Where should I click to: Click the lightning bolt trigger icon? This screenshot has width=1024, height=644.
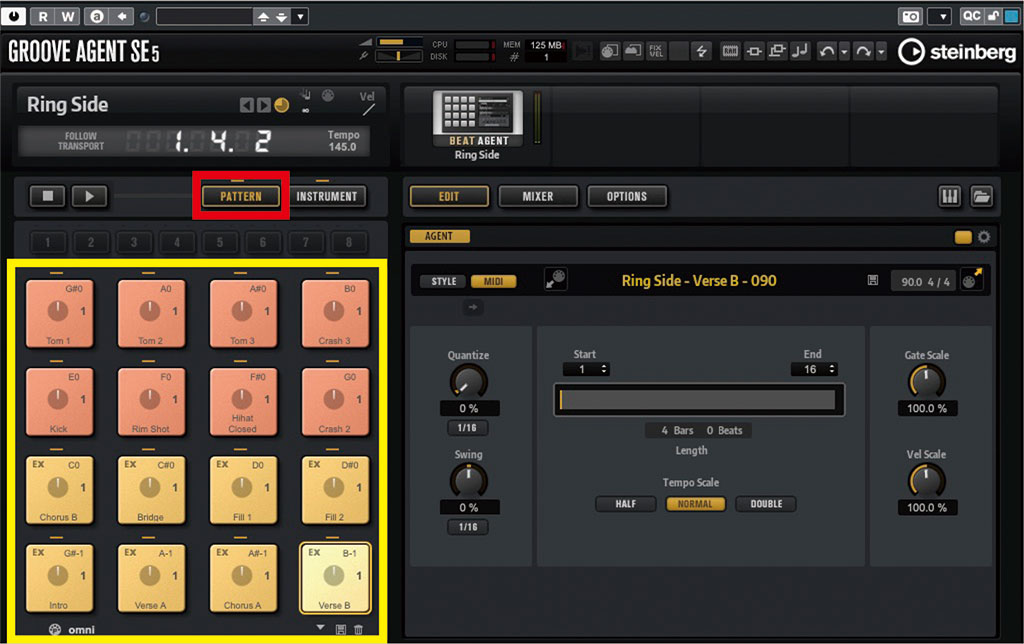[701, 50]
